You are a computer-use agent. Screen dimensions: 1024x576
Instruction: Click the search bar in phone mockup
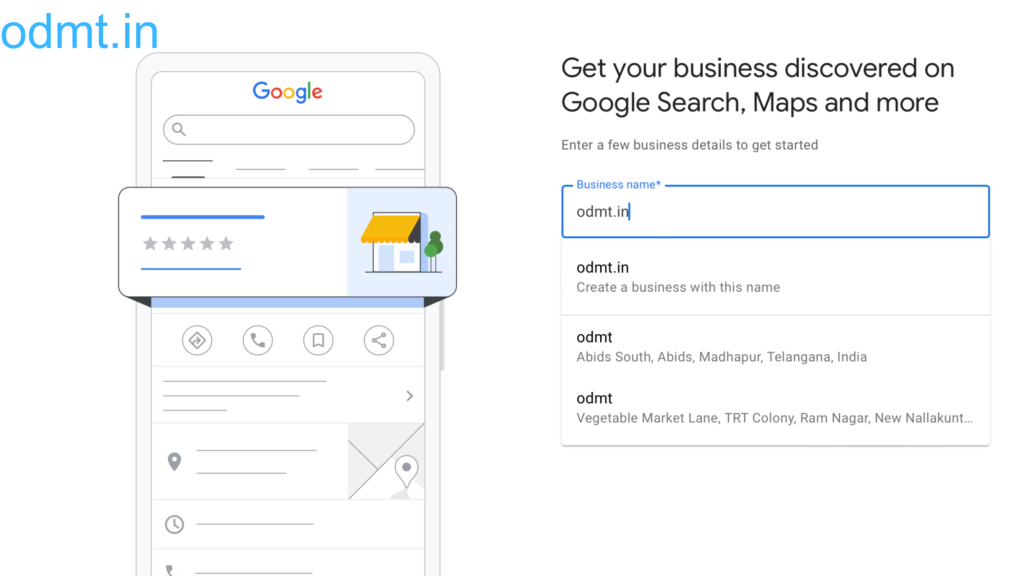(289, 129)
